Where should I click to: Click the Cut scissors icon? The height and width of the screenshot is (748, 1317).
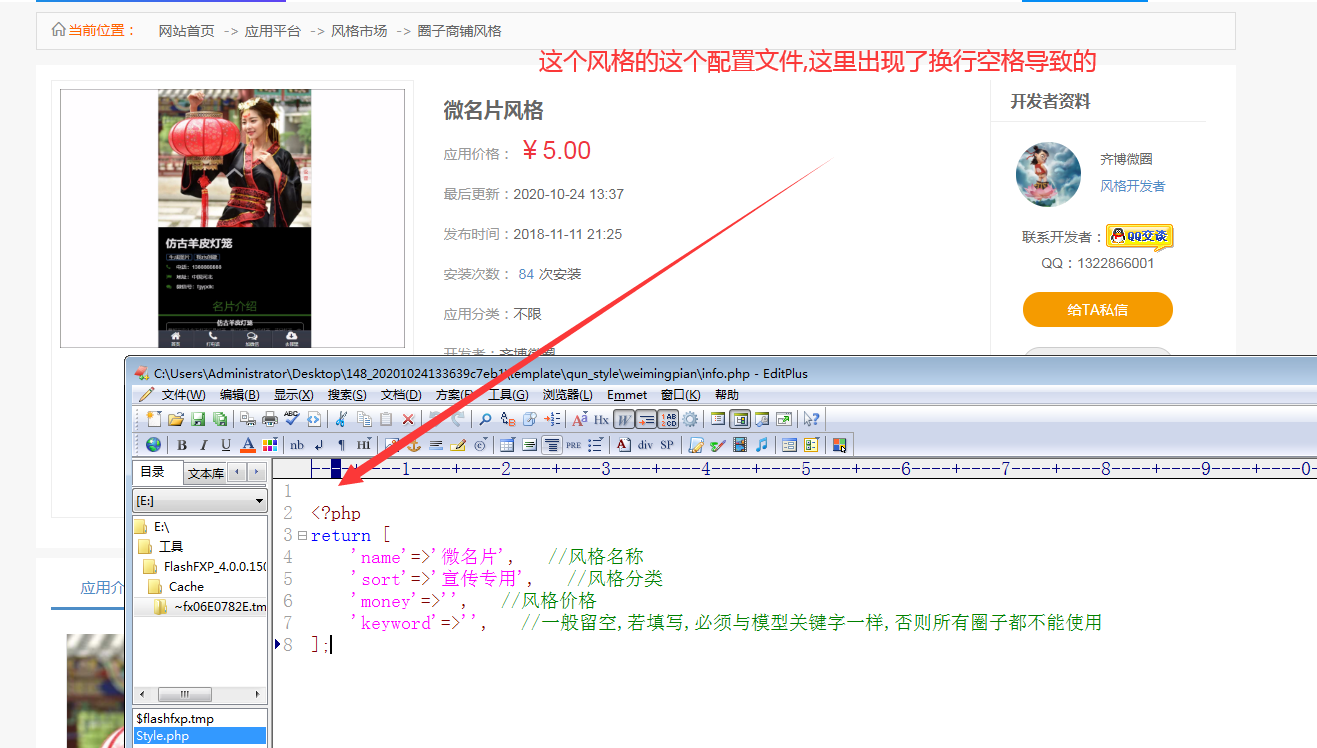(x=342, y=419)
